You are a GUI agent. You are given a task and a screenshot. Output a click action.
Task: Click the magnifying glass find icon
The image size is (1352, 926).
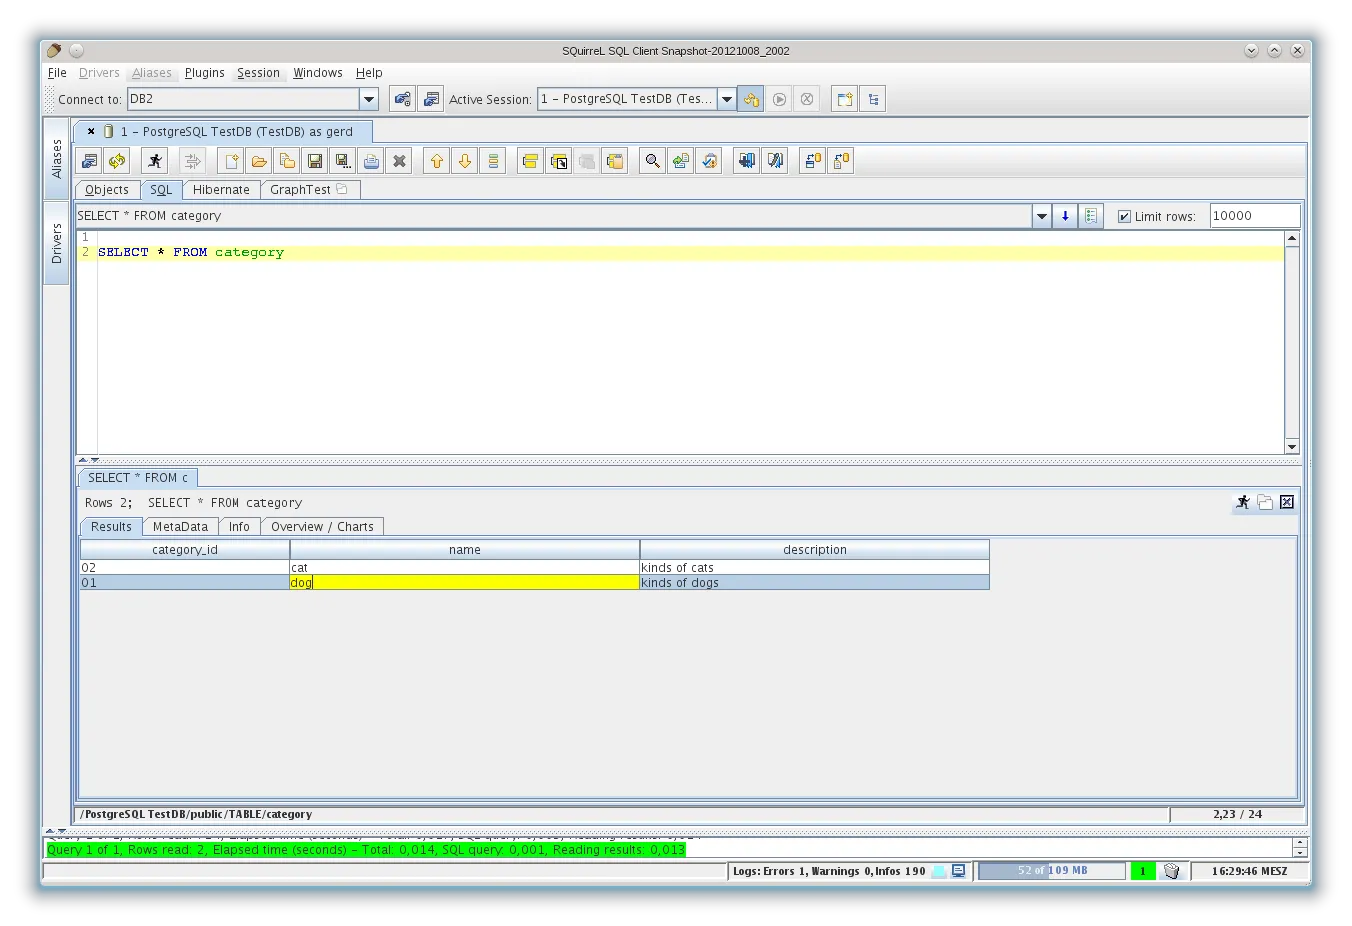(x=652, y=161)
